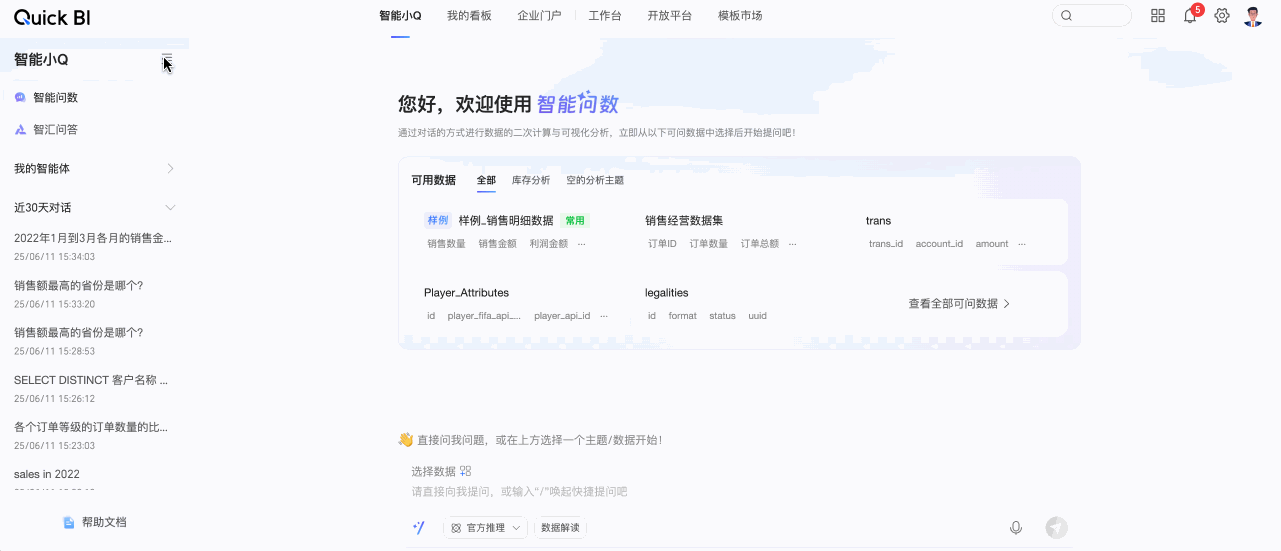Image resolution: width=1281 pixels, height=551 pixels.
Task: Click the 帮助文档 document icon
Action: [x=69, y=522]
